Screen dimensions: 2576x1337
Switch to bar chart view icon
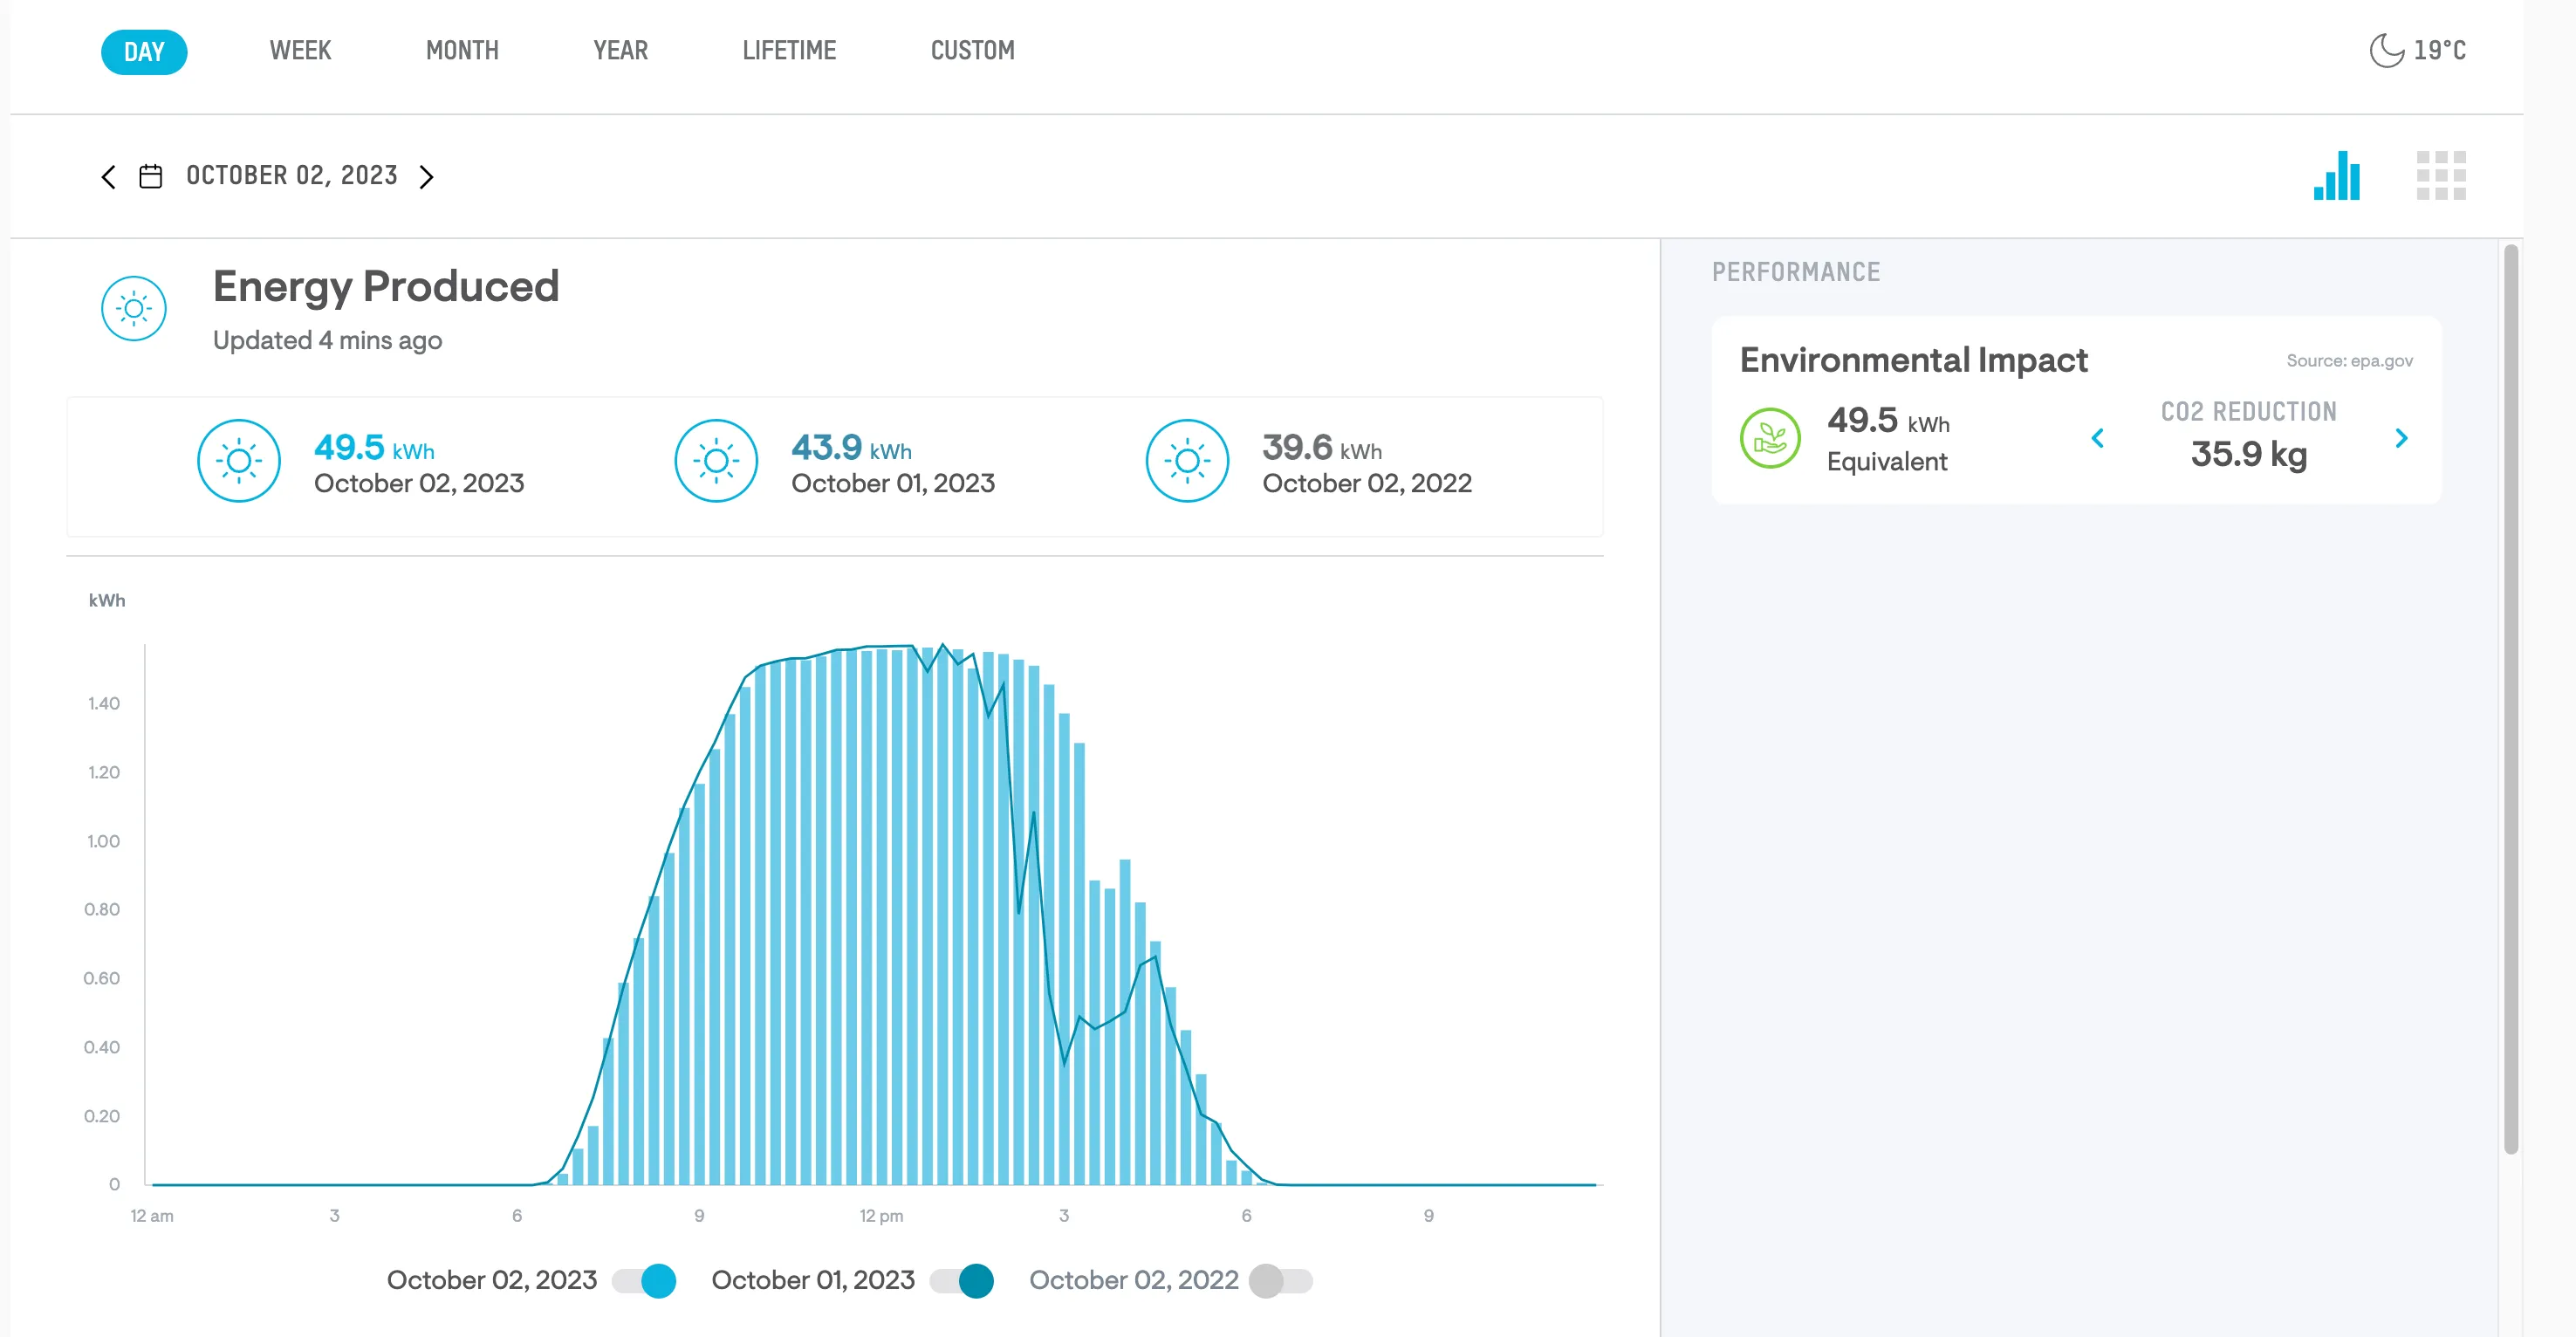tap(2336, 176)
